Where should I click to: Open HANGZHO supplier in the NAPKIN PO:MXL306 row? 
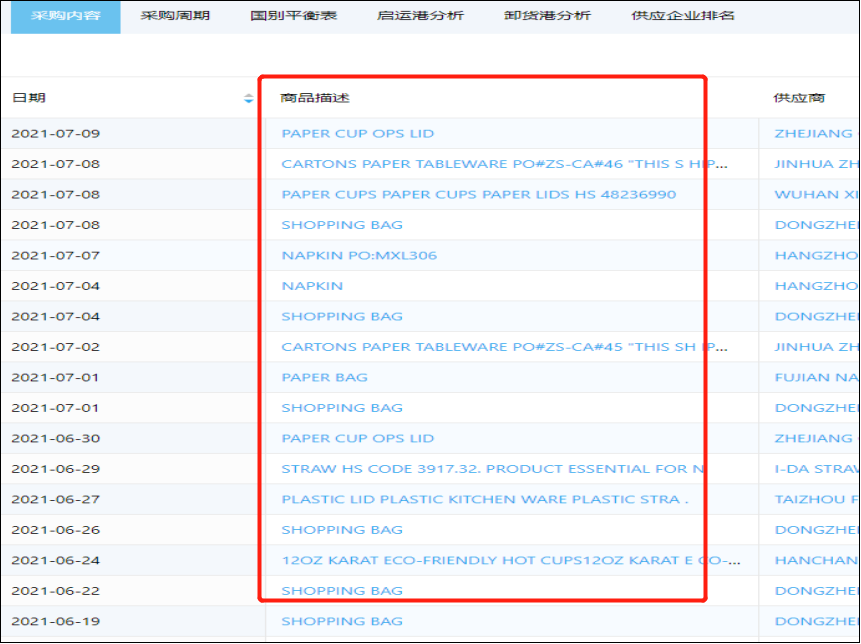[x=817, y=256]
